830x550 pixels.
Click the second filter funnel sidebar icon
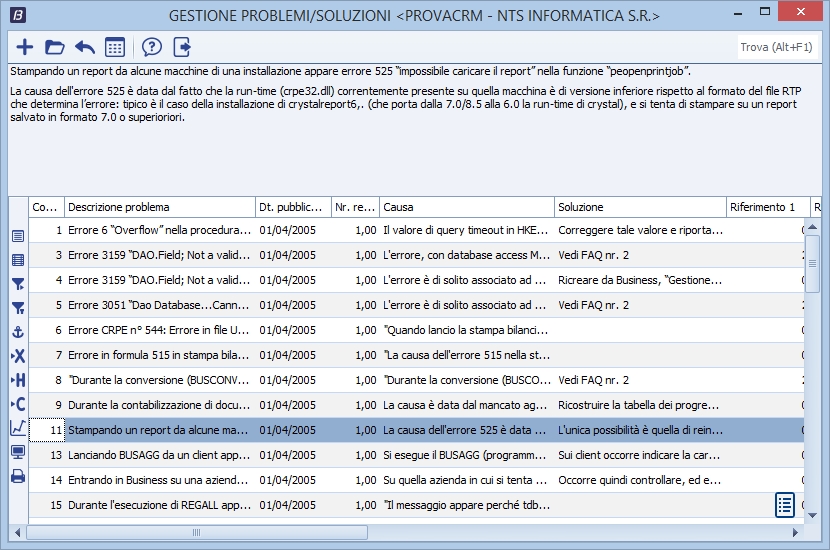coord(18,308)
